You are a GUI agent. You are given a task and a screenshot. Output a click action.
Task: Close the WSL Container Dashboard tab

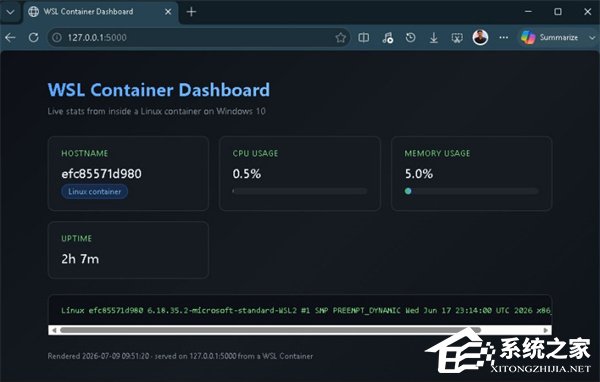[x=168, y=12]
